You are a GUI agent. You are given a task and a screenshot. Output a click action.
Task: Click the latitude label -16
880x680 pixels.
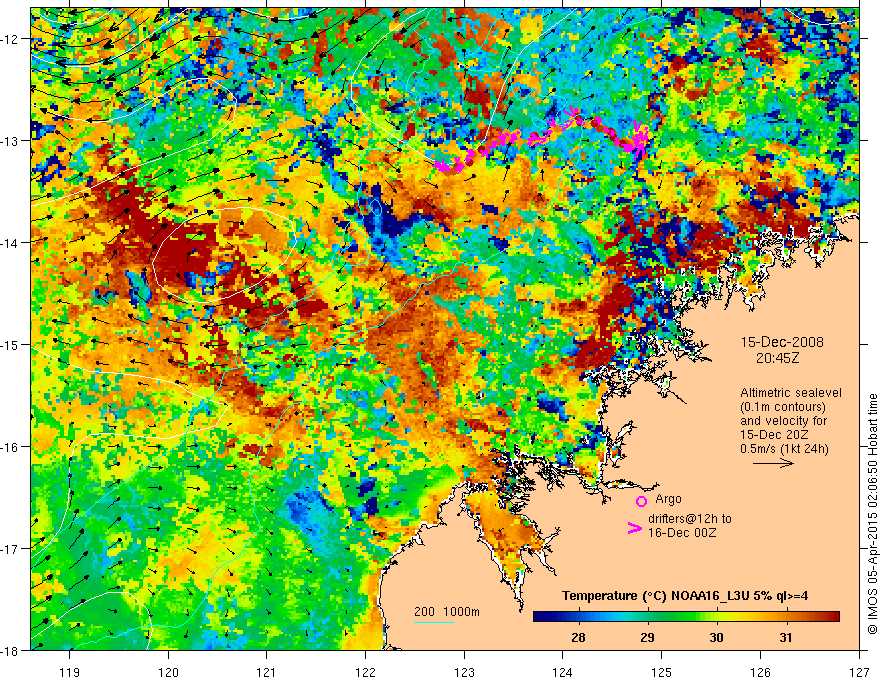(x=11, y=447)
